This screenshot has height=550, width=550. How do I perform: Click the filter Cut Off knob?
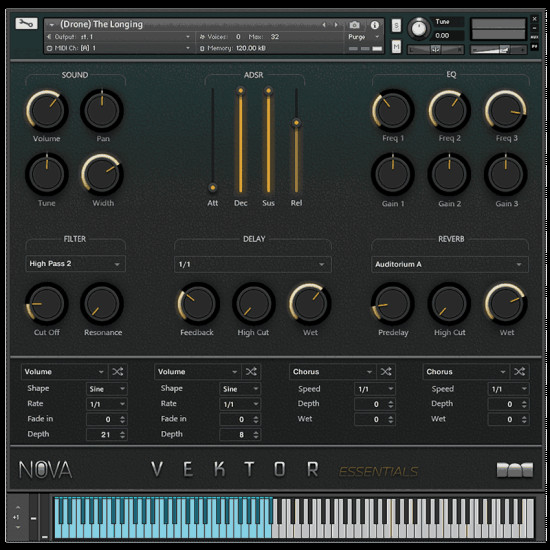(47, 304)
